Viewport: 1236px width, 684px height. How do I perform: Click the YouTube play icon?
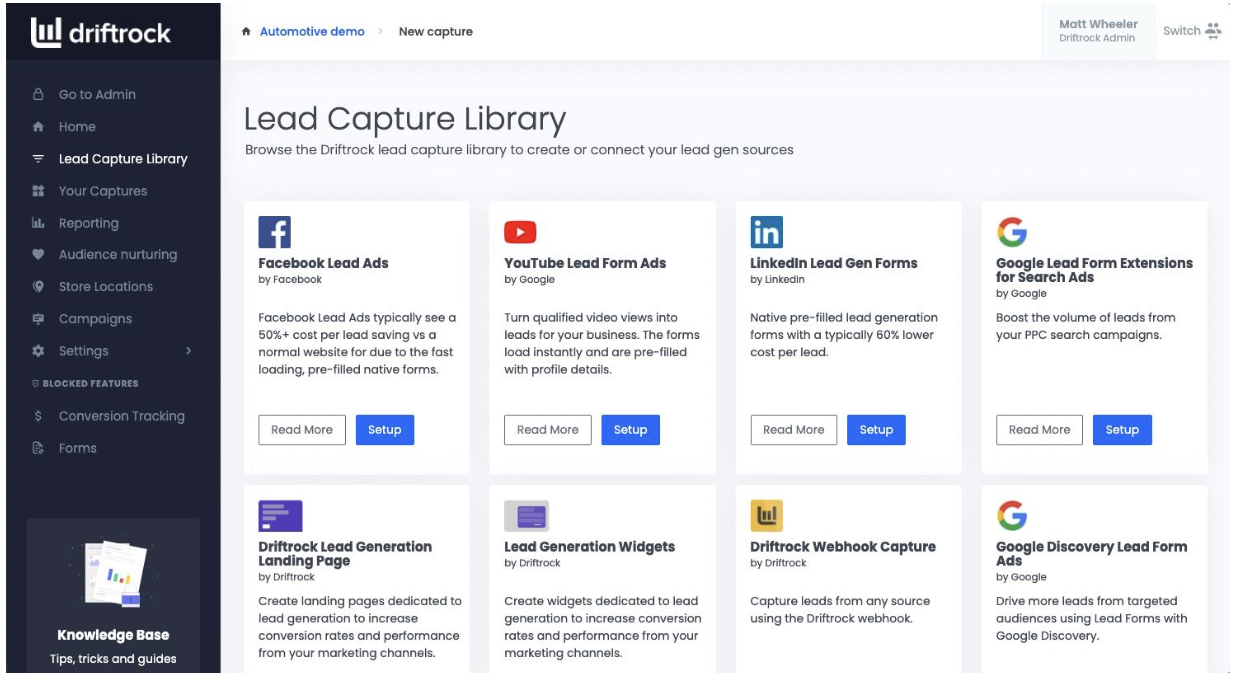[x=520, y=232]
